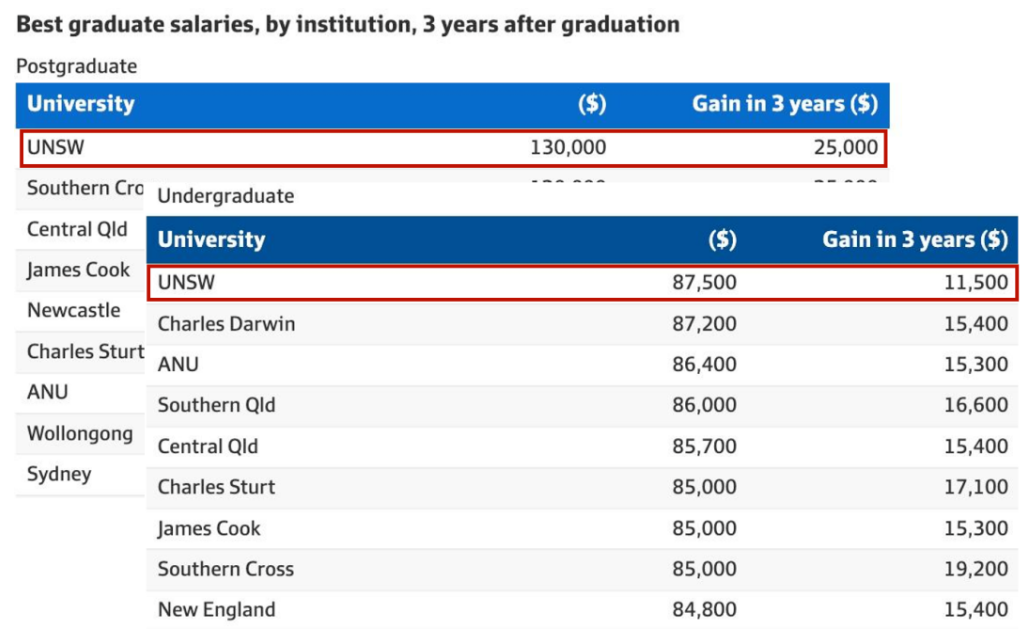1026x639 pixels.
Task: Select Charles Darwin row name
Action: (x=226, y=324)
